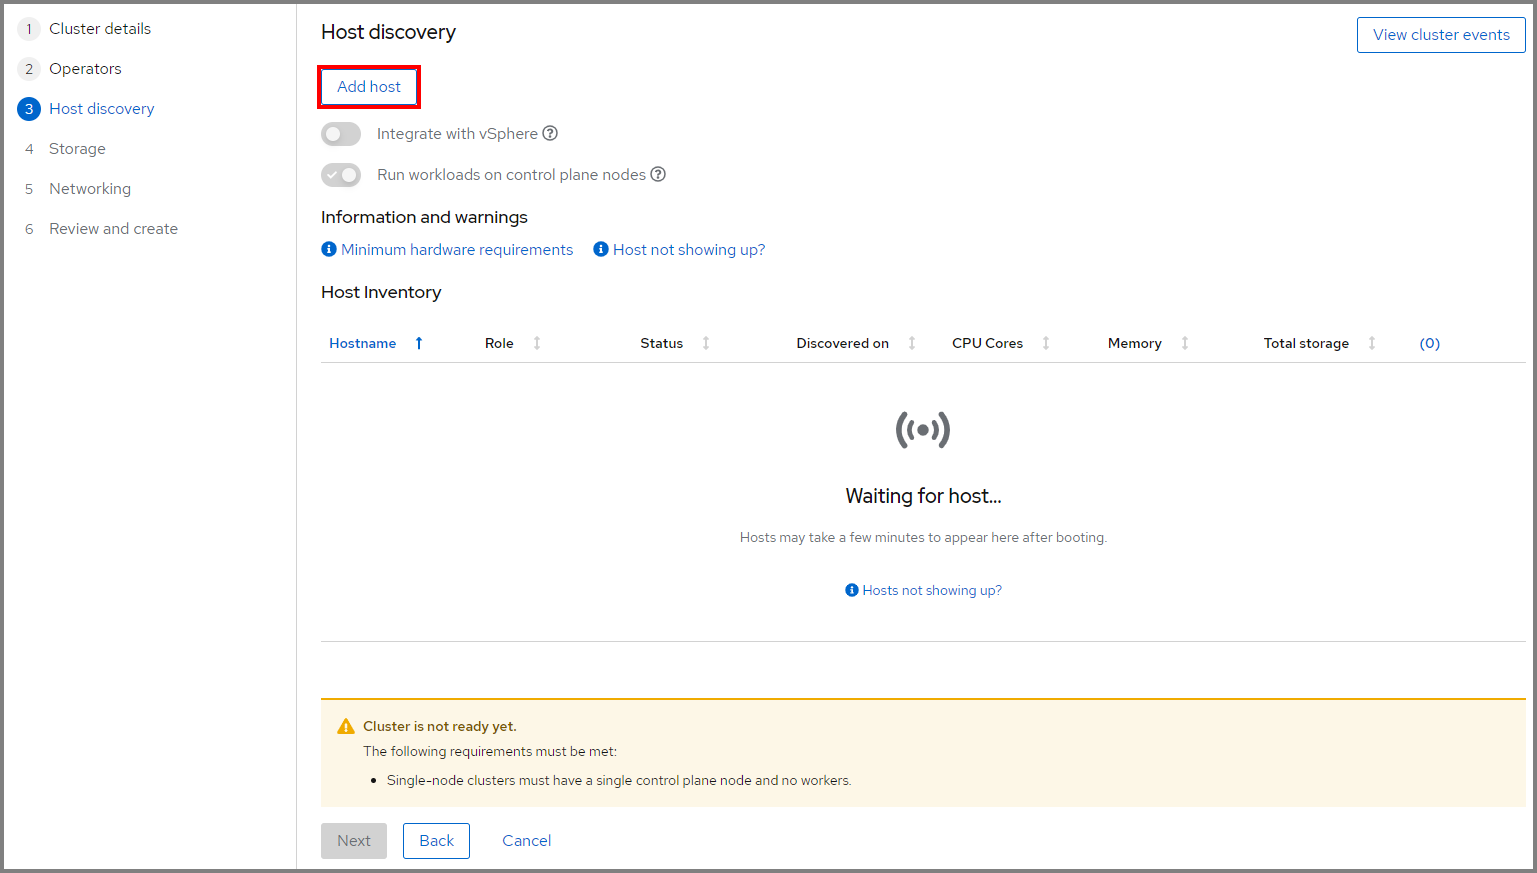Viewport: 1537px width, 873px height.
Task: Open the control plane workloads help icon
Action: pos(658,174)
